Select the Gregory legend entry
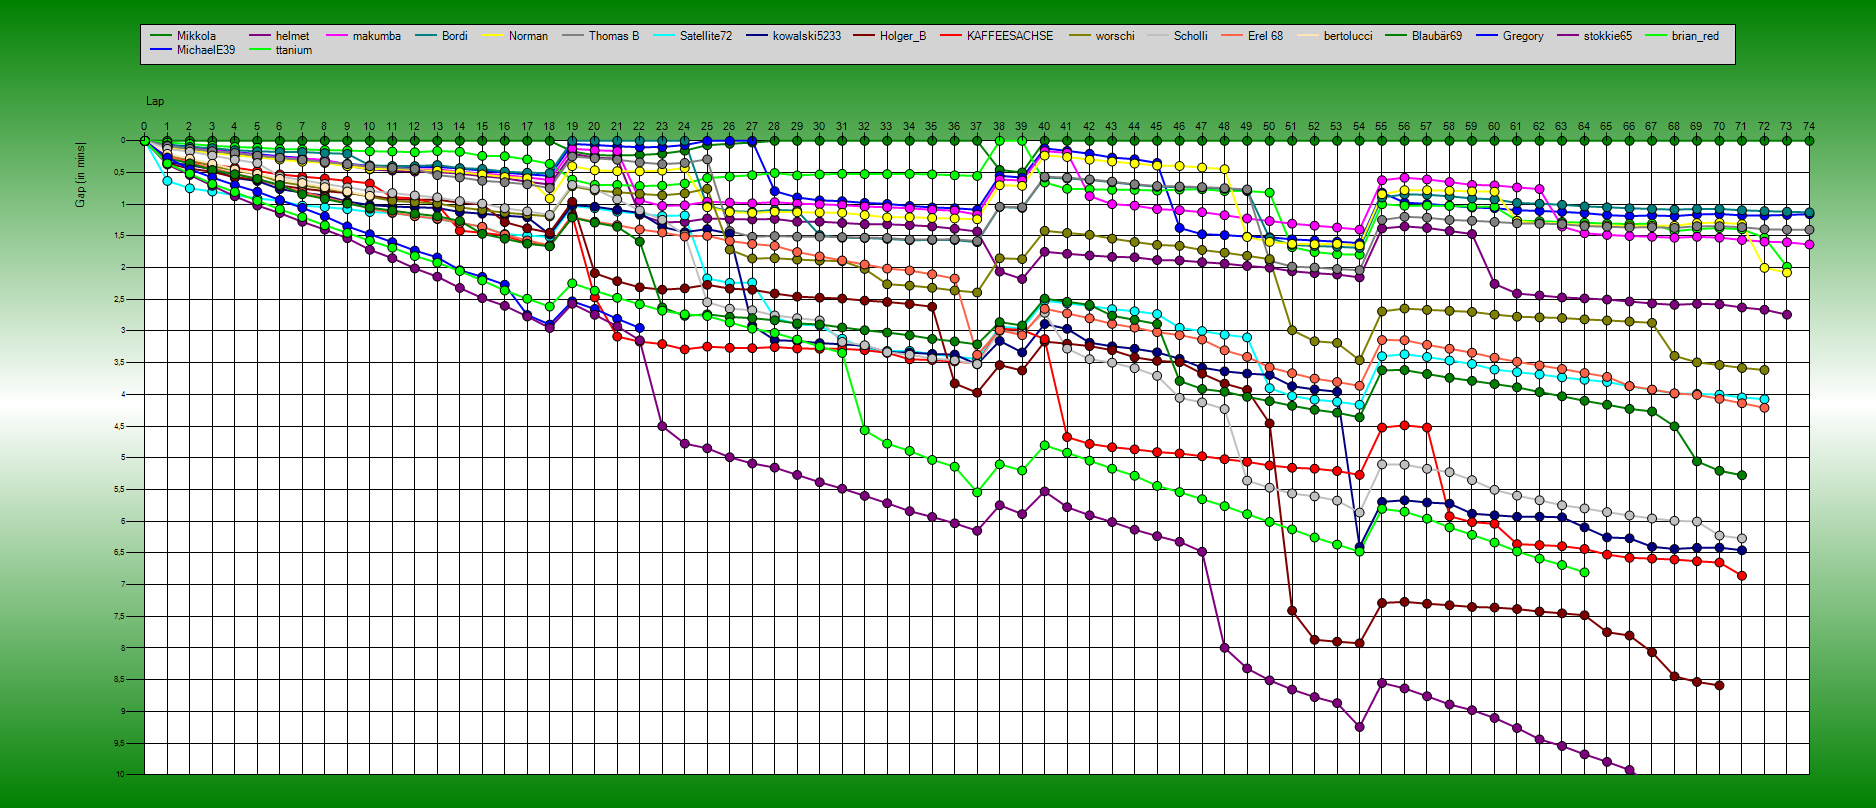1876x808 pixels. click(1522, 36)
